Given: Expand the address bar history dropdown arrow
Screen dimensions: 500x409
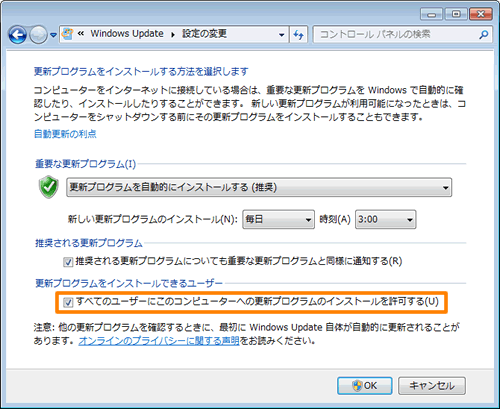Looking at the screenshot, I should (x=282, y=35).
